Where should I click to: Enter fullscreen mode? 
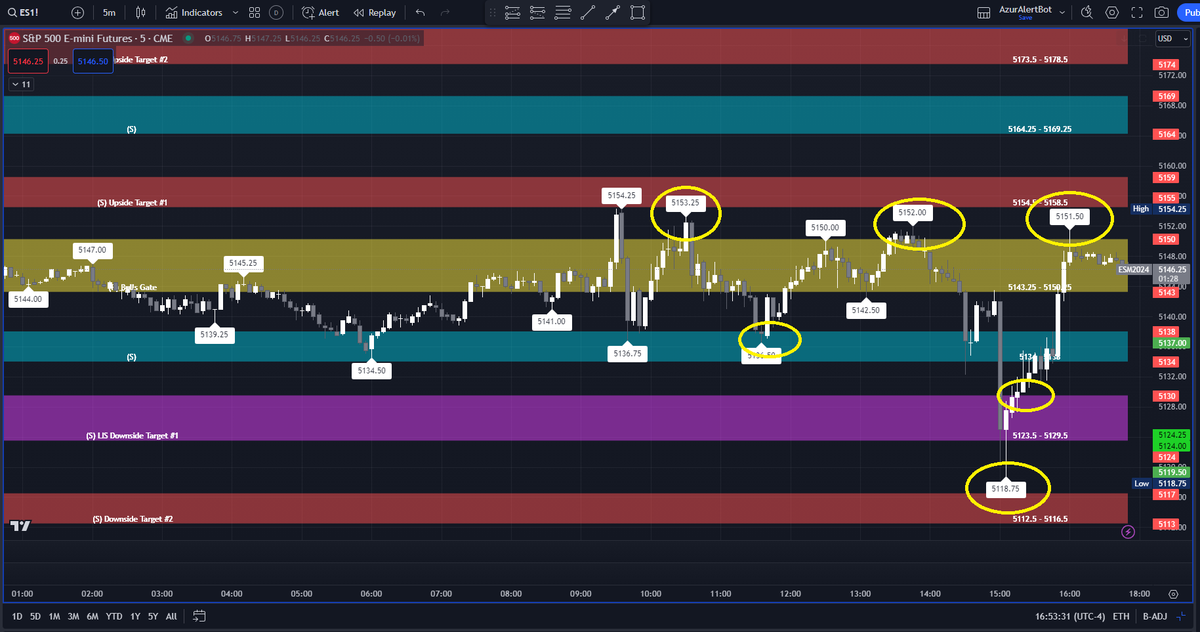1136,13
